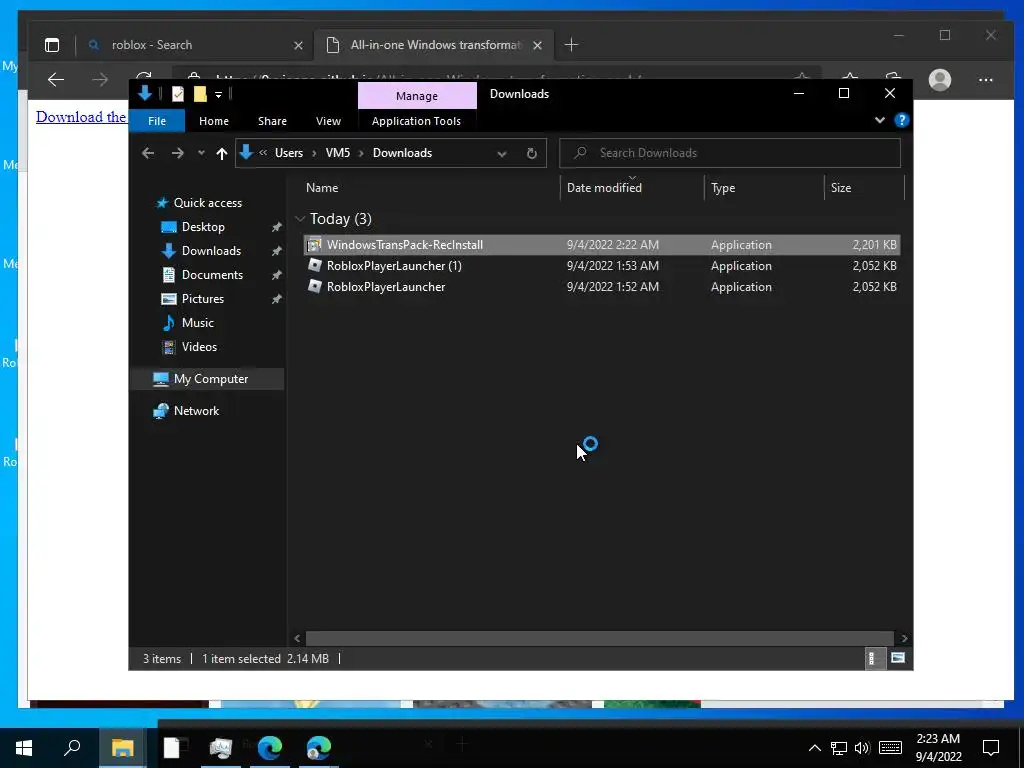Expand the ribbon with the chevron

880,120
